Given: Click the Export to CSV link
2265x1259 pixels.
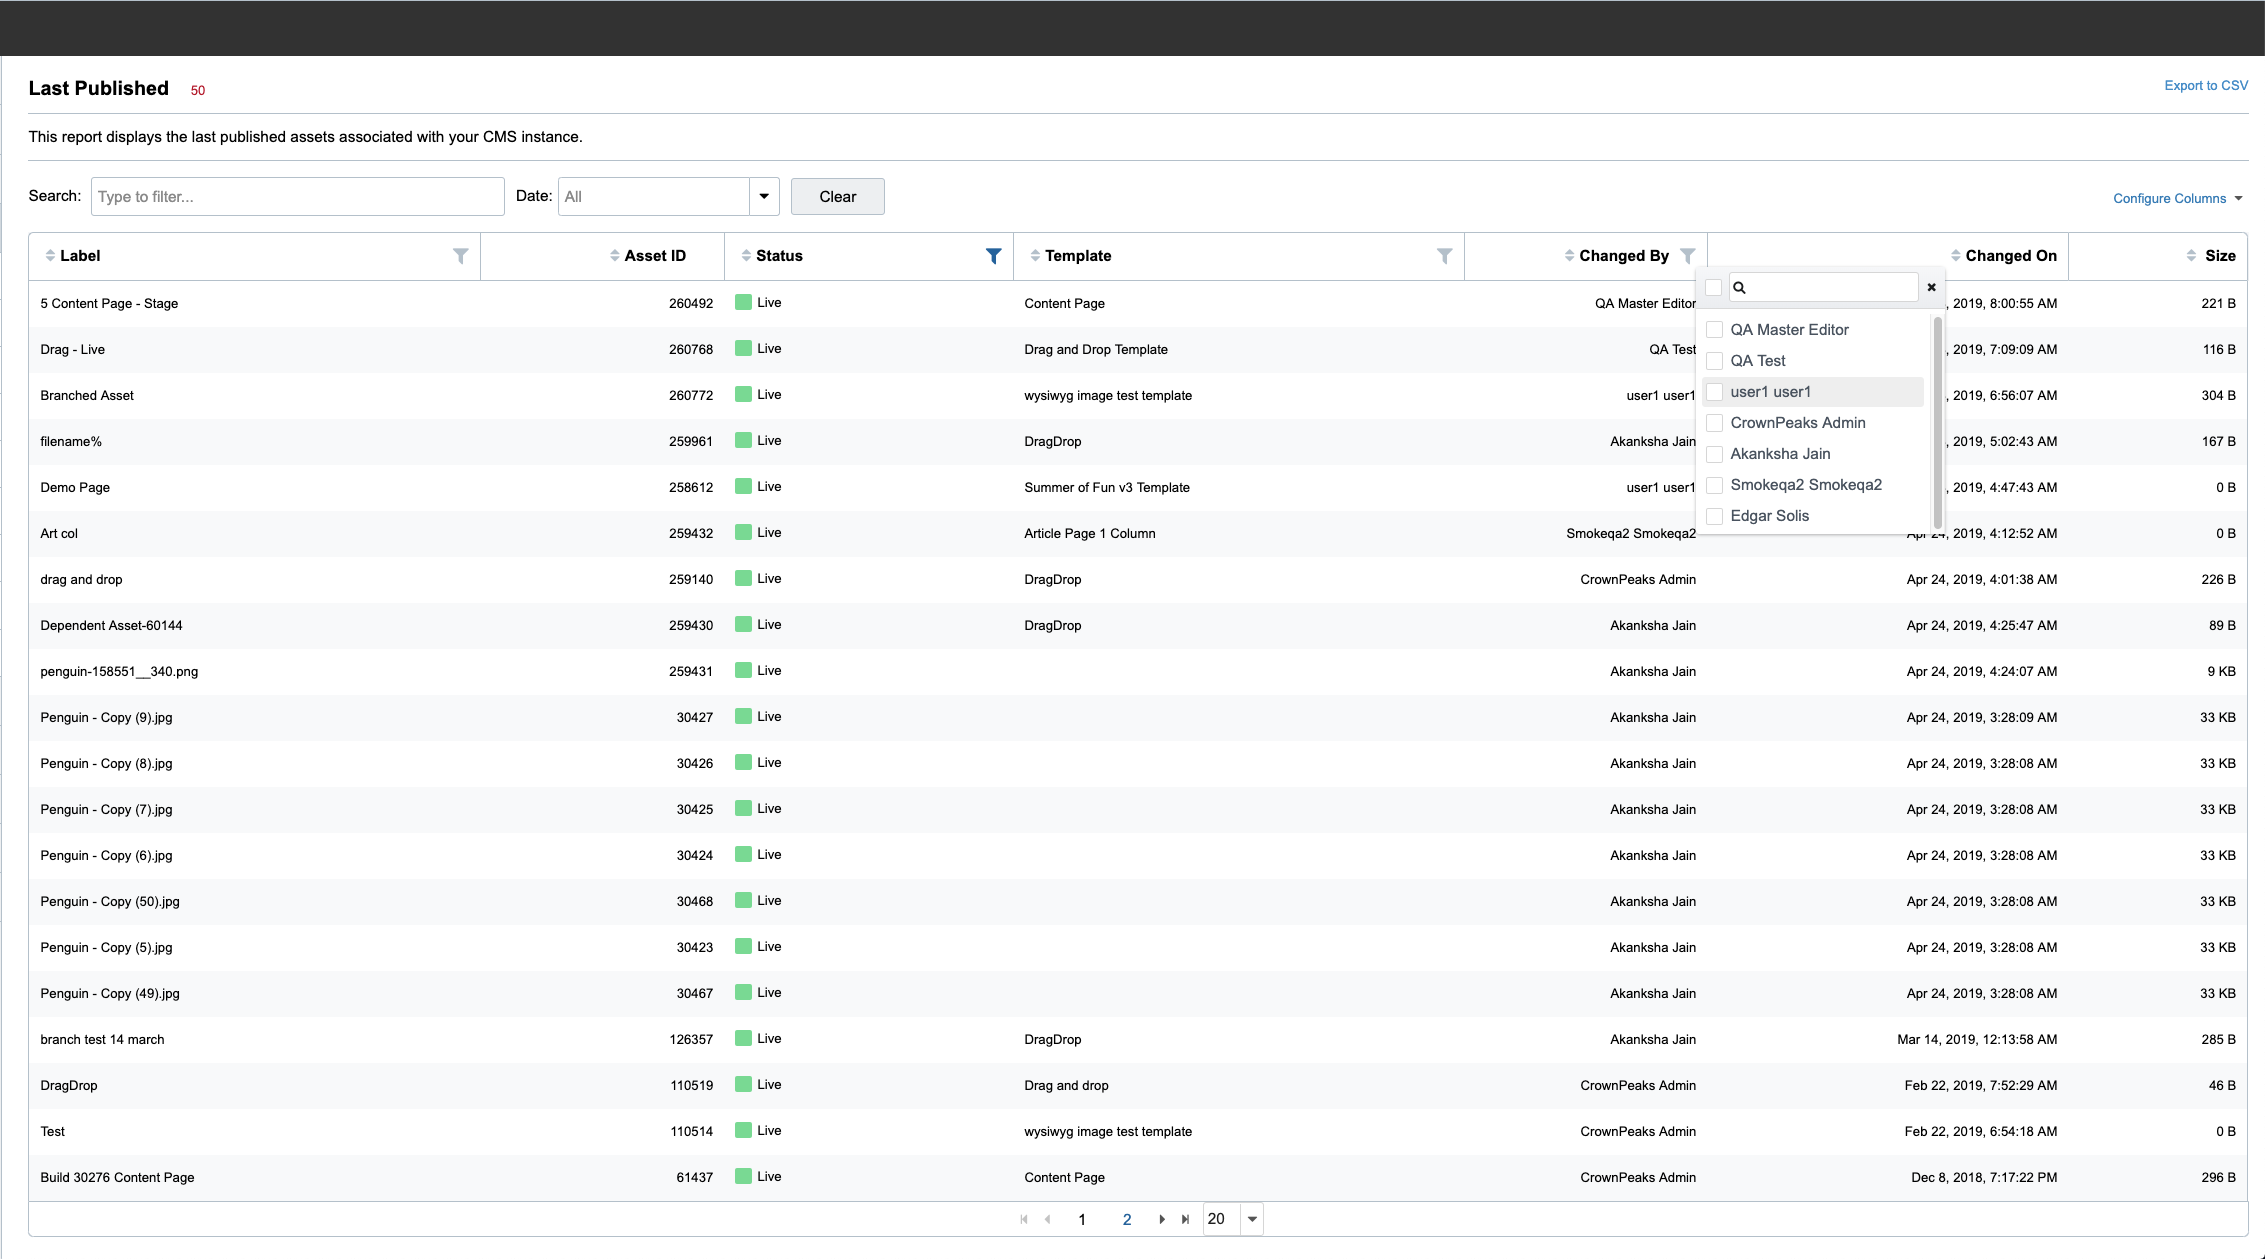Looking at the screenshot, I should pos(2205,86).
